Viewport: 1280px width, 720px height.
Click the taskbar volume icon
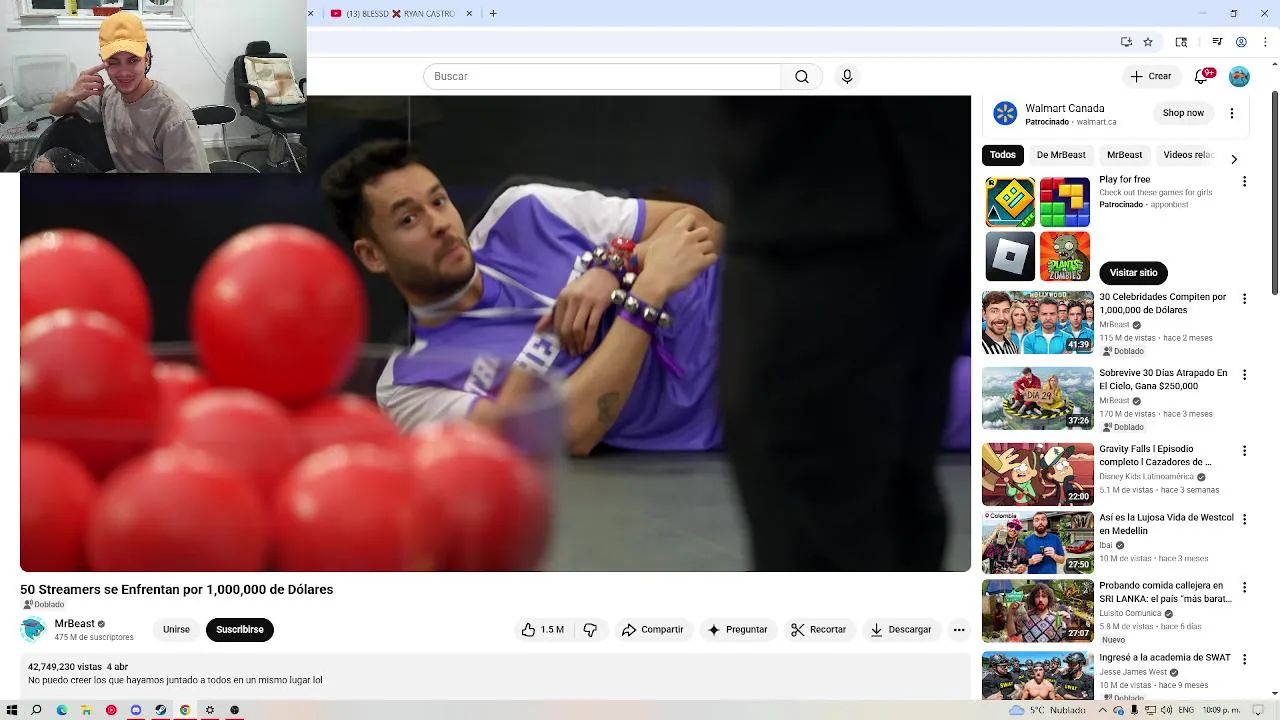coord(1166,710)
